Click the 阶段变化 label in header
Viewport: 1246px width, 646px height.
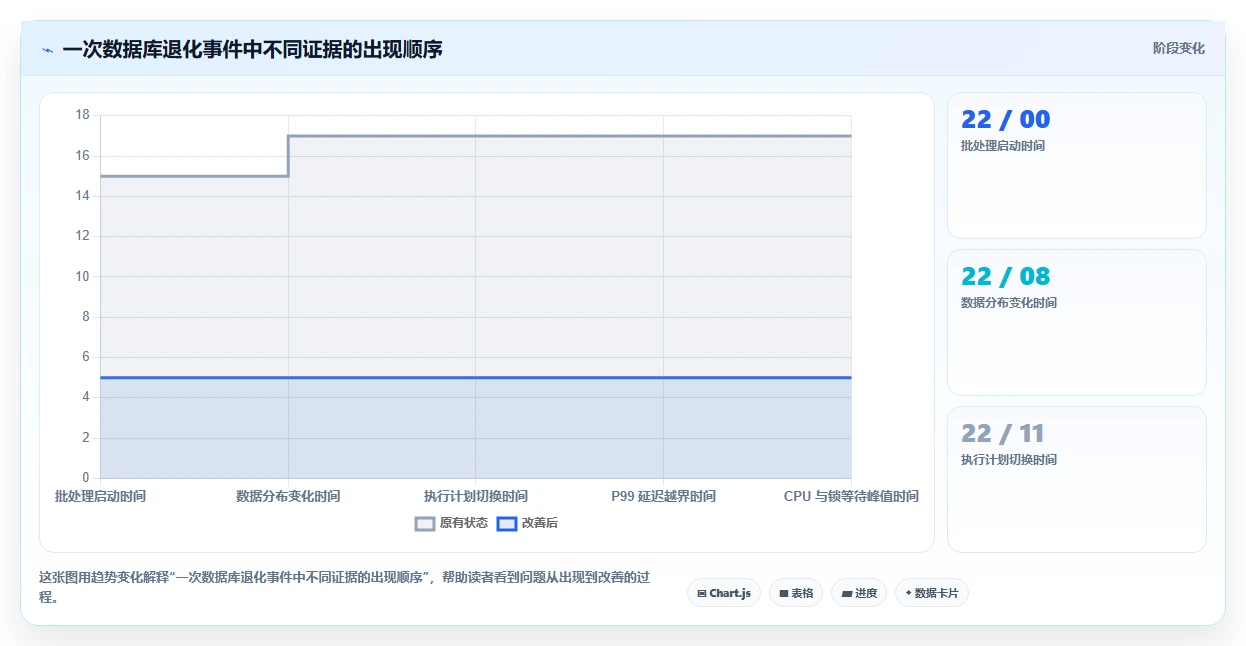click(x=1179, y=48)
